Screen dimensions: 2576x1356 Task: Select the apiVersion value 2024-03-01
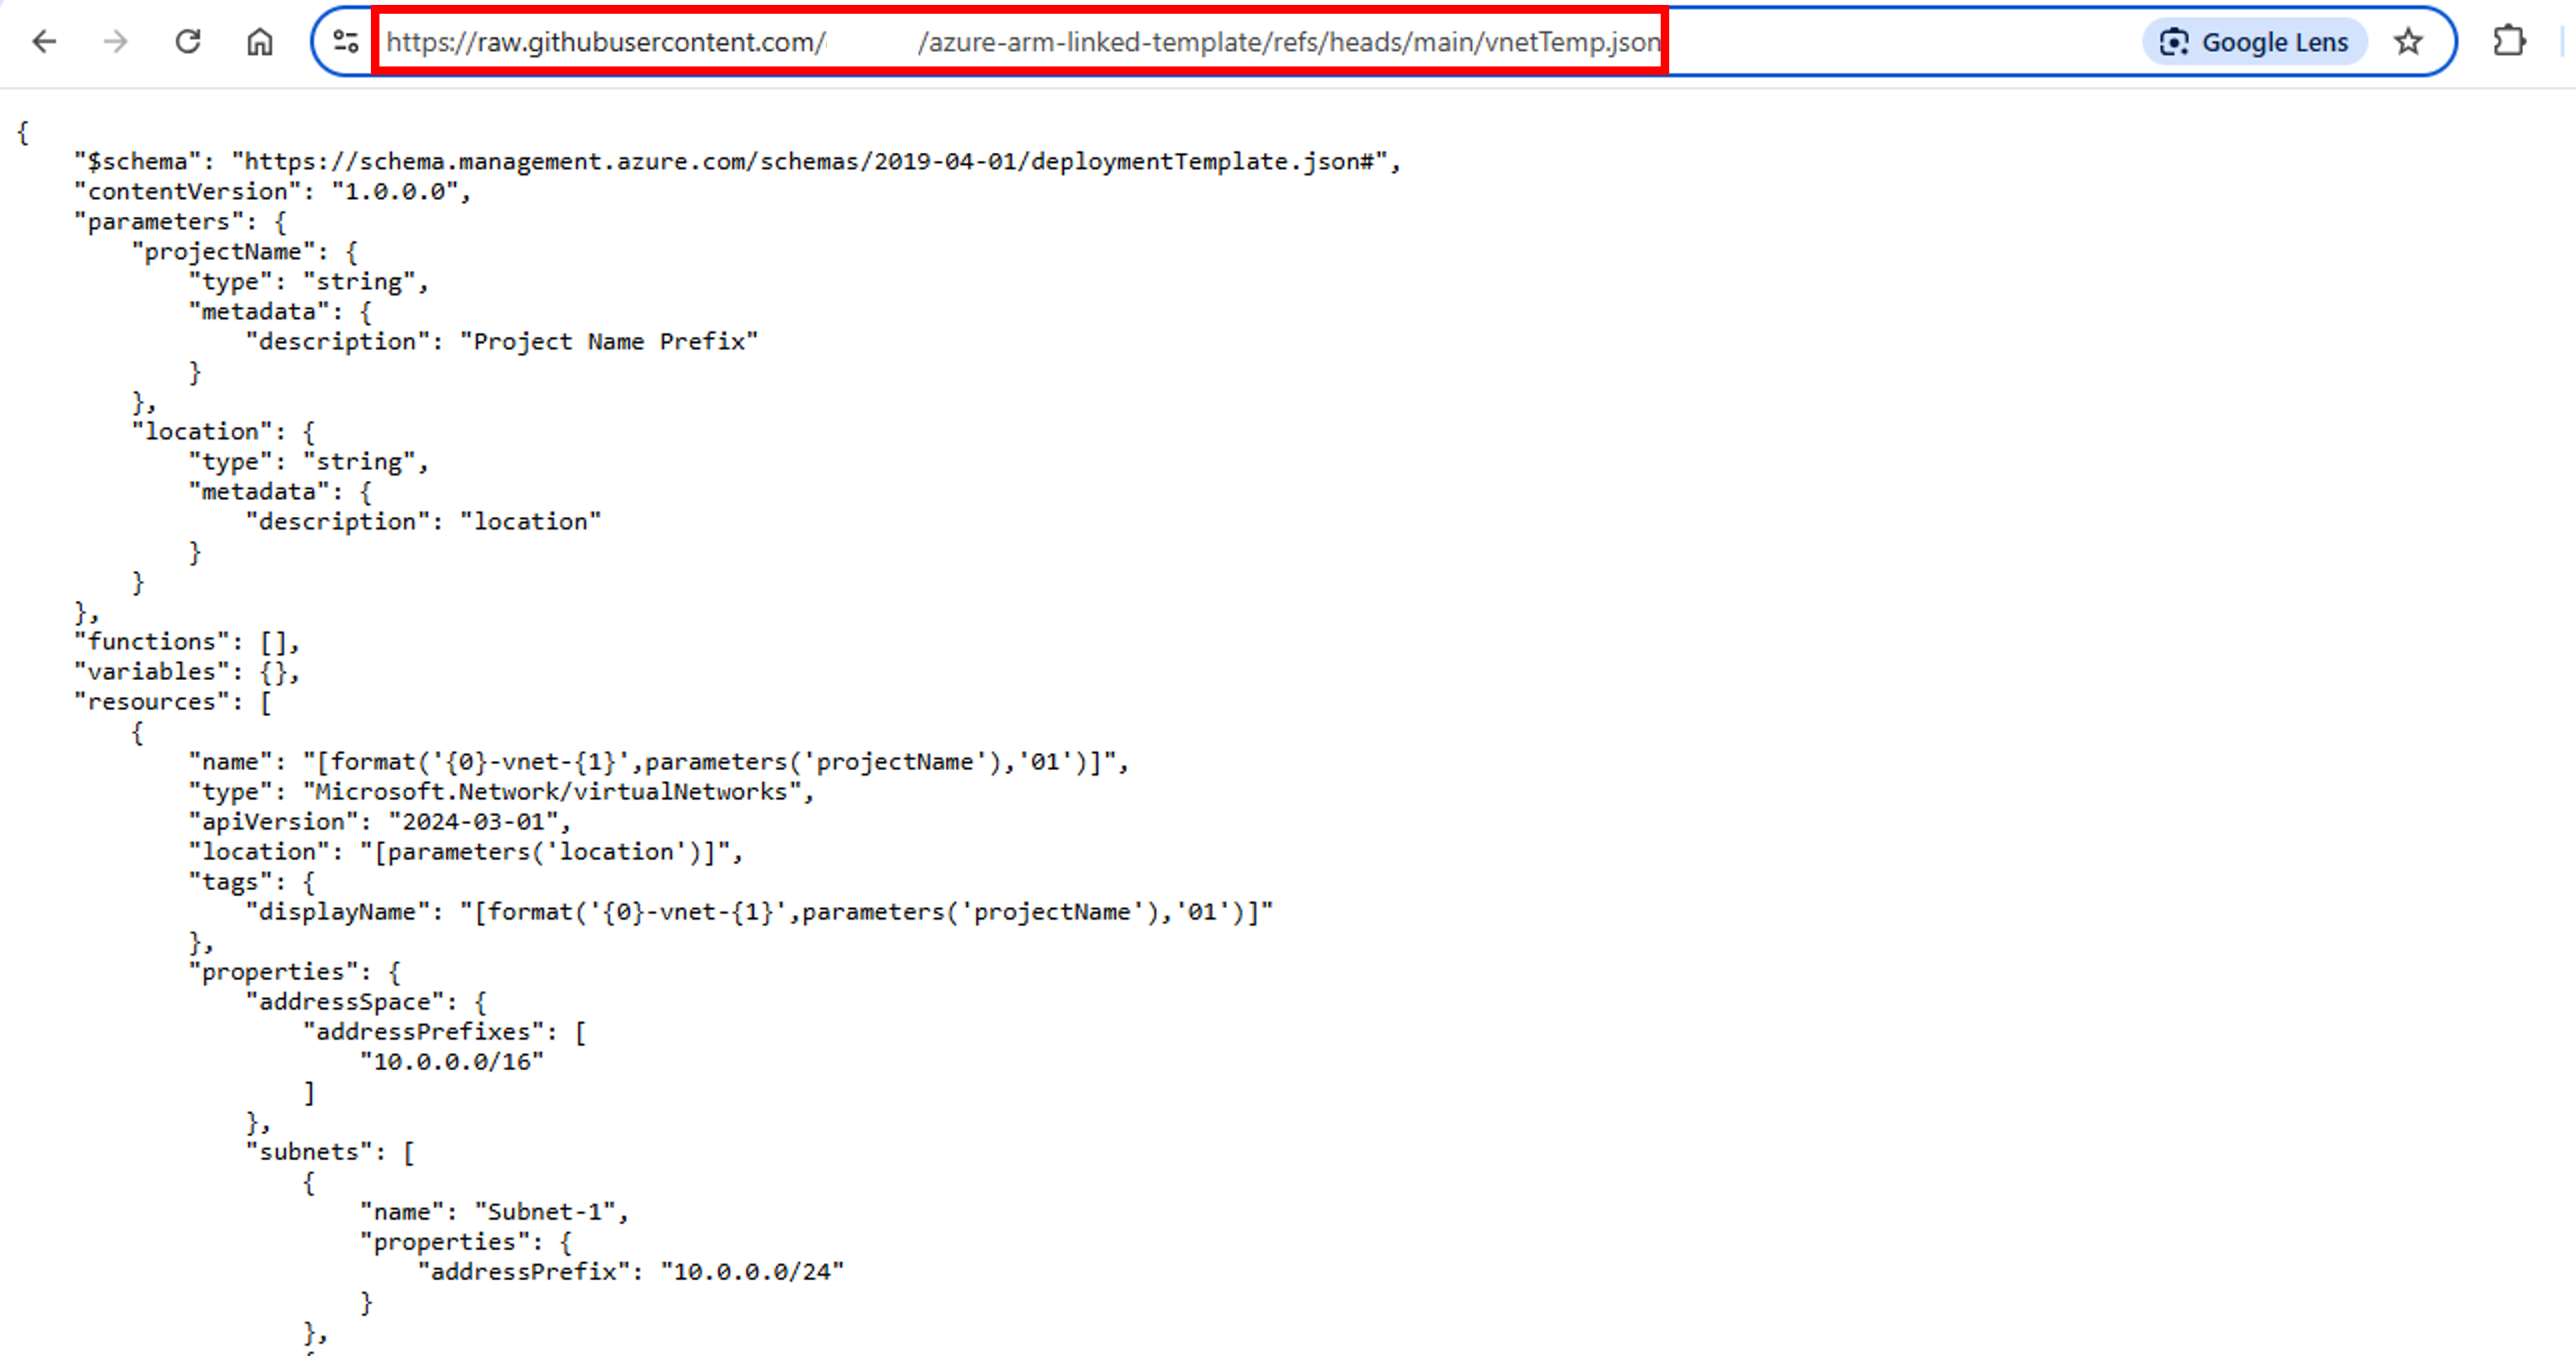point(478,821)
